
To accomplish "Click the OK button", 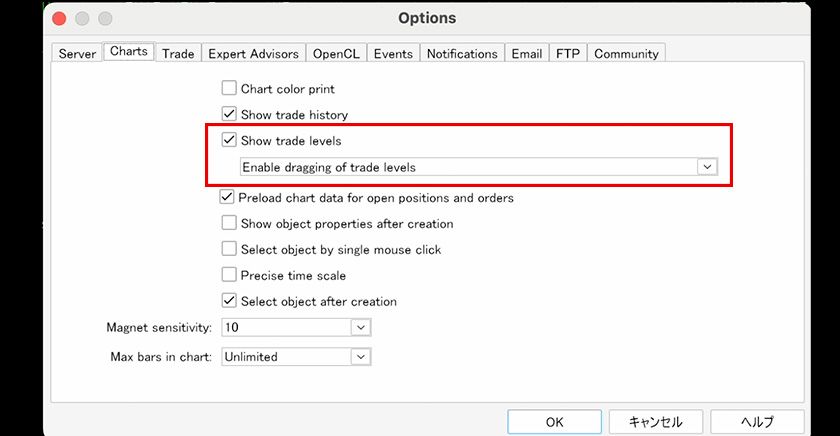I will point(554,421).
